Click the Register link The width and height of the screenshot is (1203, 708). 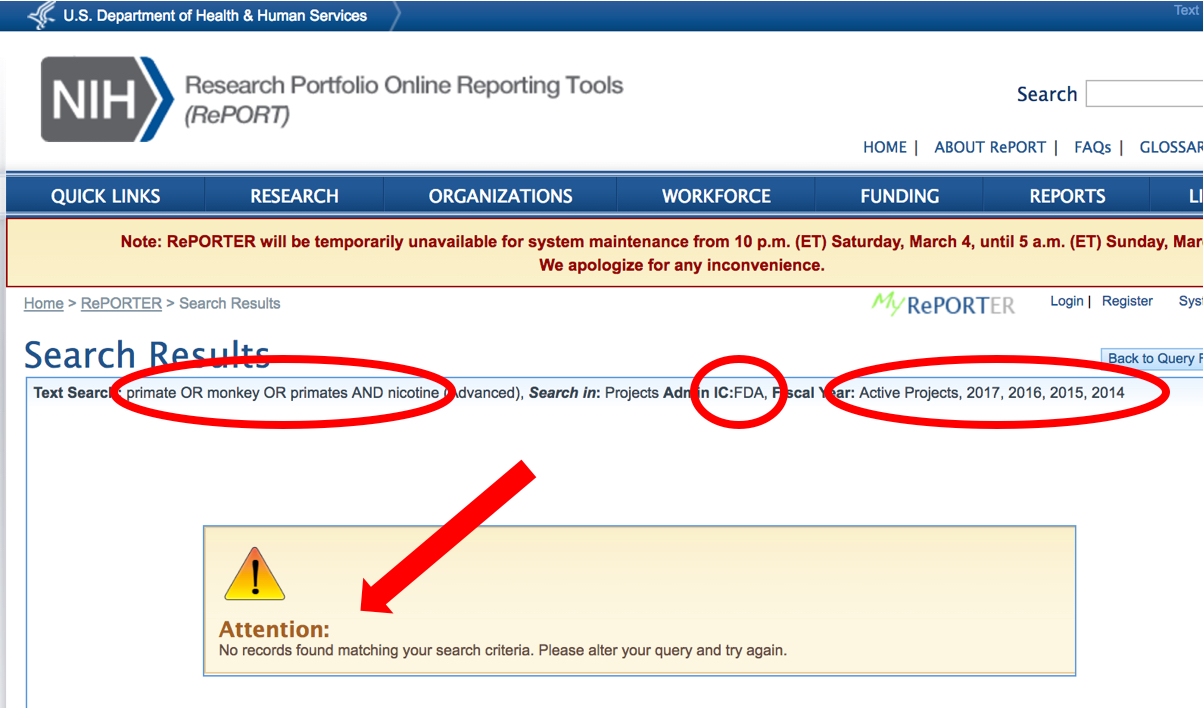[1127, 301]
